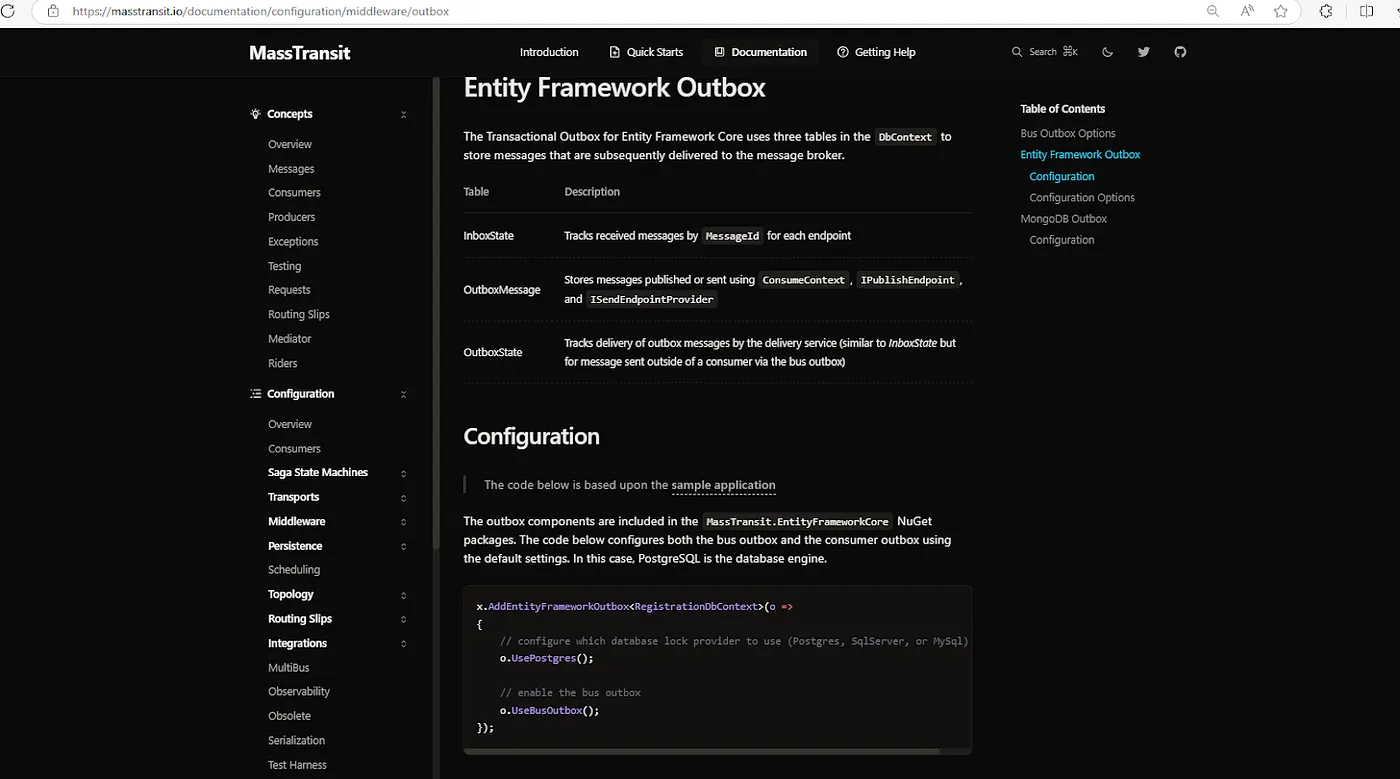Click the Search box in header
This screenshot has height=779, width=1400.
tap(1044, 52)
